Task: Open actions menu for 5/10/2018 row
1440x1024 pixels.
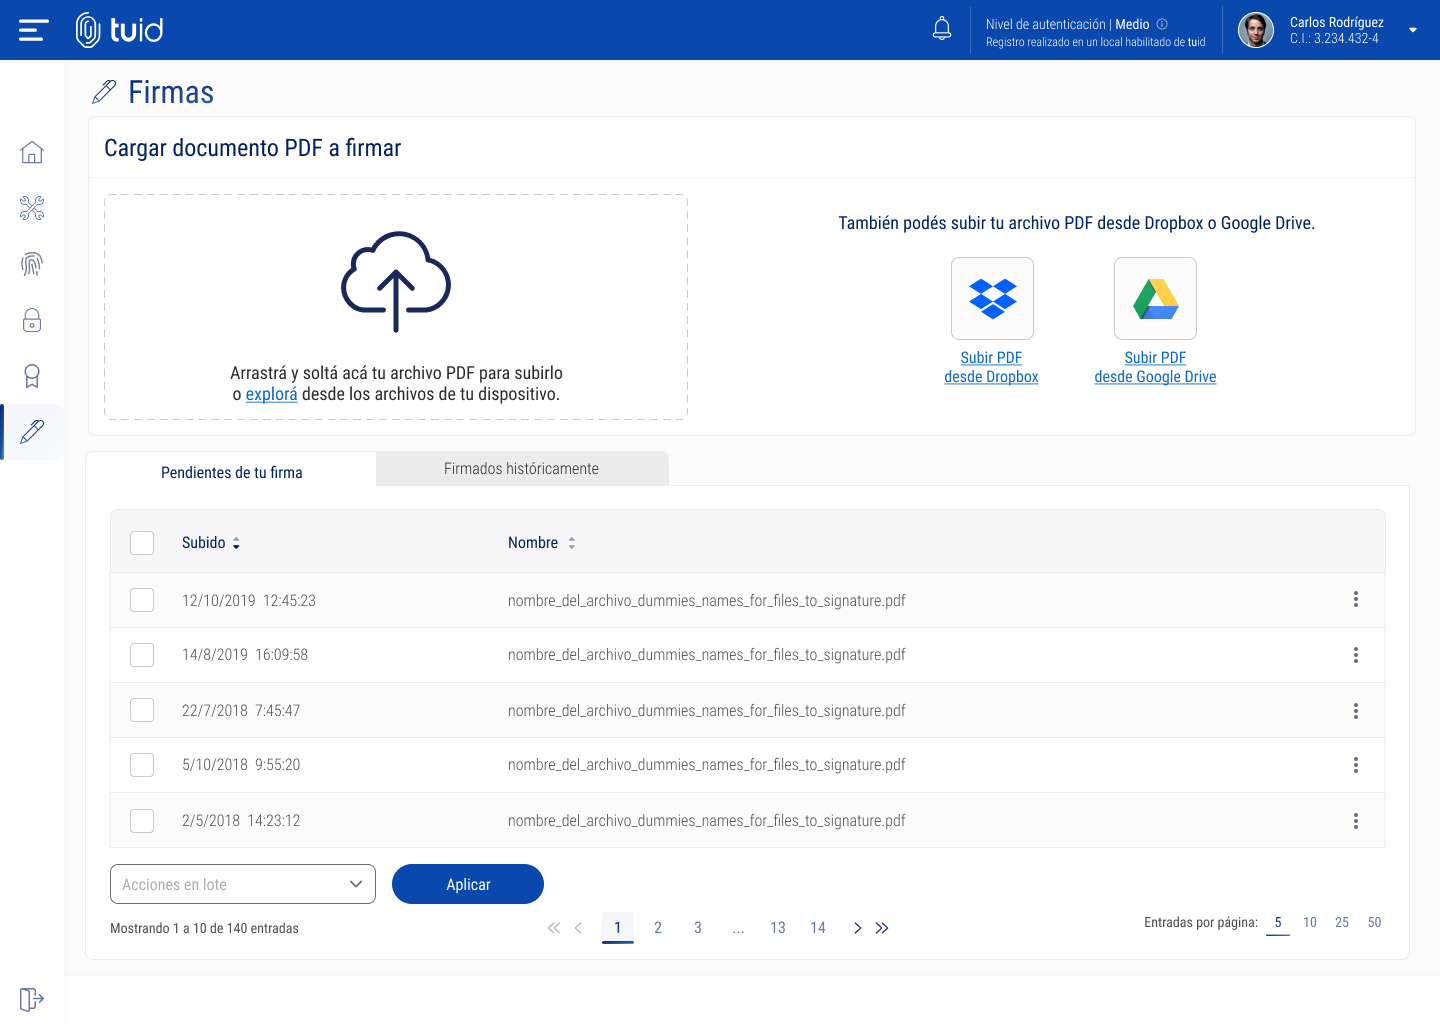Action: coord(1356,765)
